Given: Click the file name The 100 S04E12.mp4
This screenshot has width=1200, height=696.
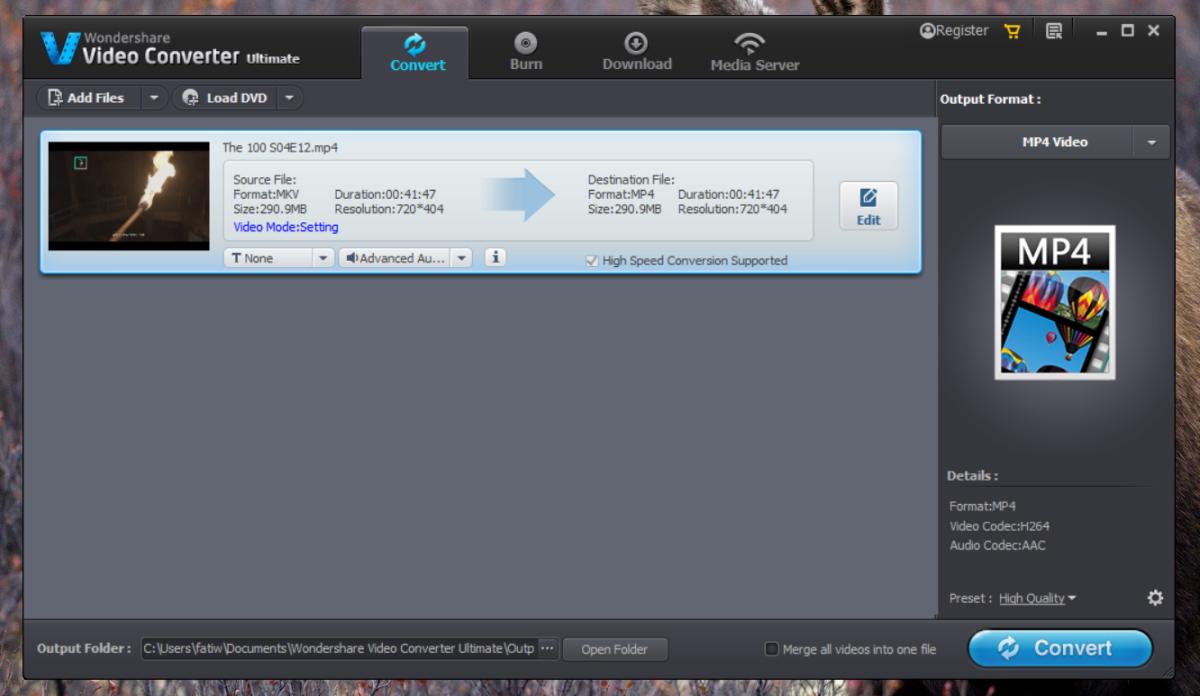Looking at the screenshot, I should pos(280,148).
